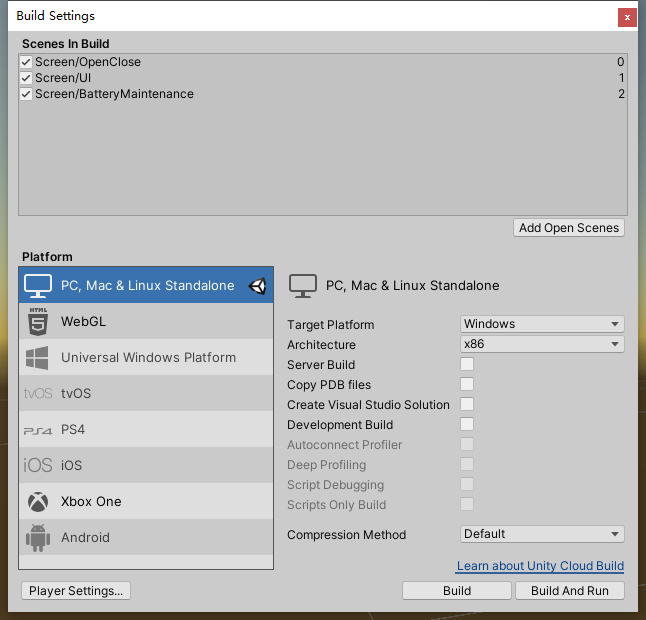Image resolution: width=646 pixels, height=620 pixels.
Task: Select PC, Mac & Linux Standalone platform
Action: click(x=146, y=285)
